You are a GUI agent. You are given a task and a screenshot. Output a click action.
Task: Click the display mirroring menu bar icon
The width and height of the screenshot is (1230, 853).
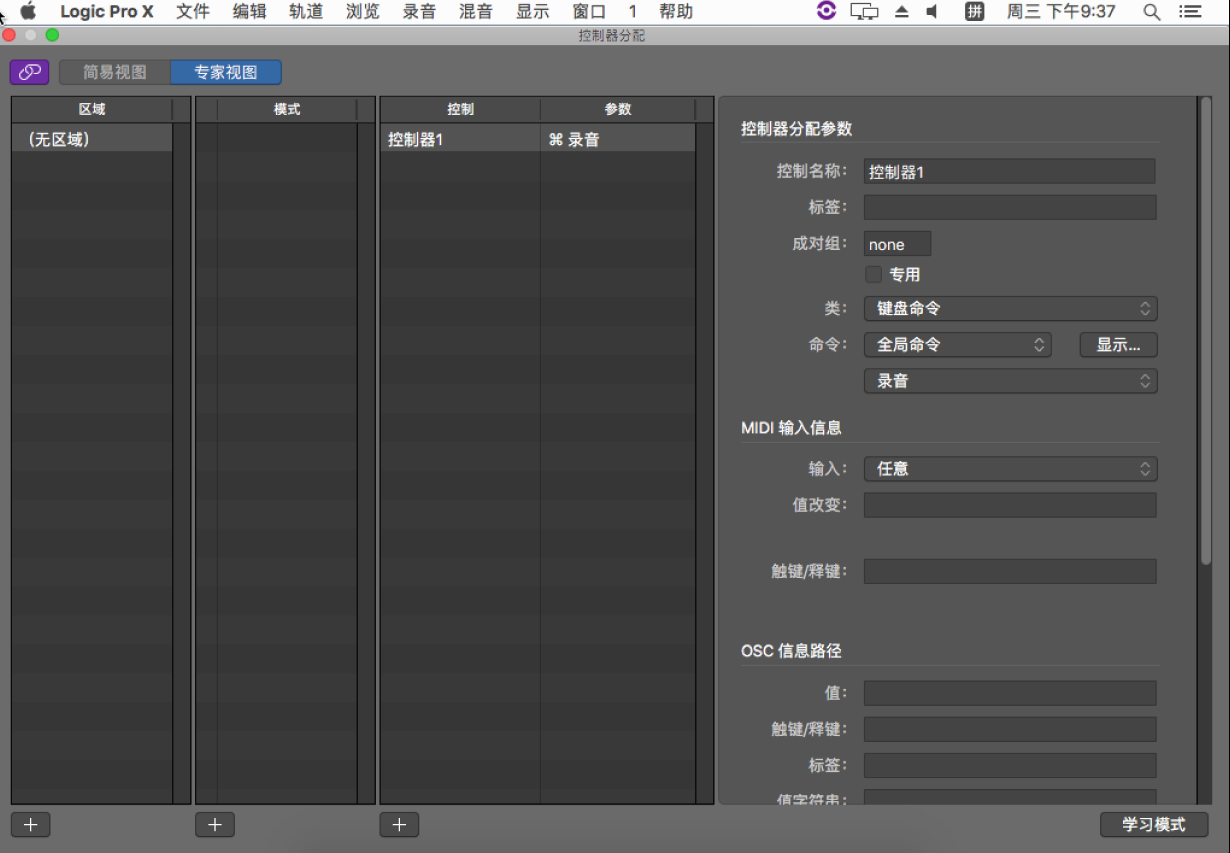864,12
